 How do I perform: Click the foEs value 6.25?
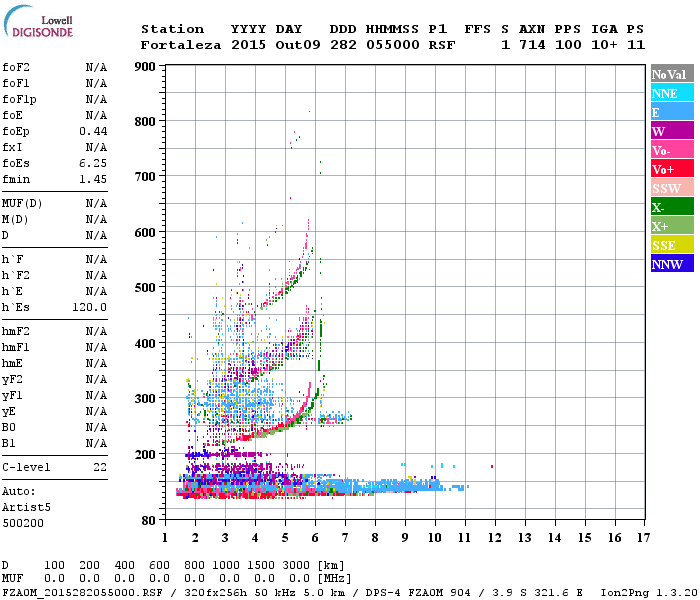[x=93, y=163]
